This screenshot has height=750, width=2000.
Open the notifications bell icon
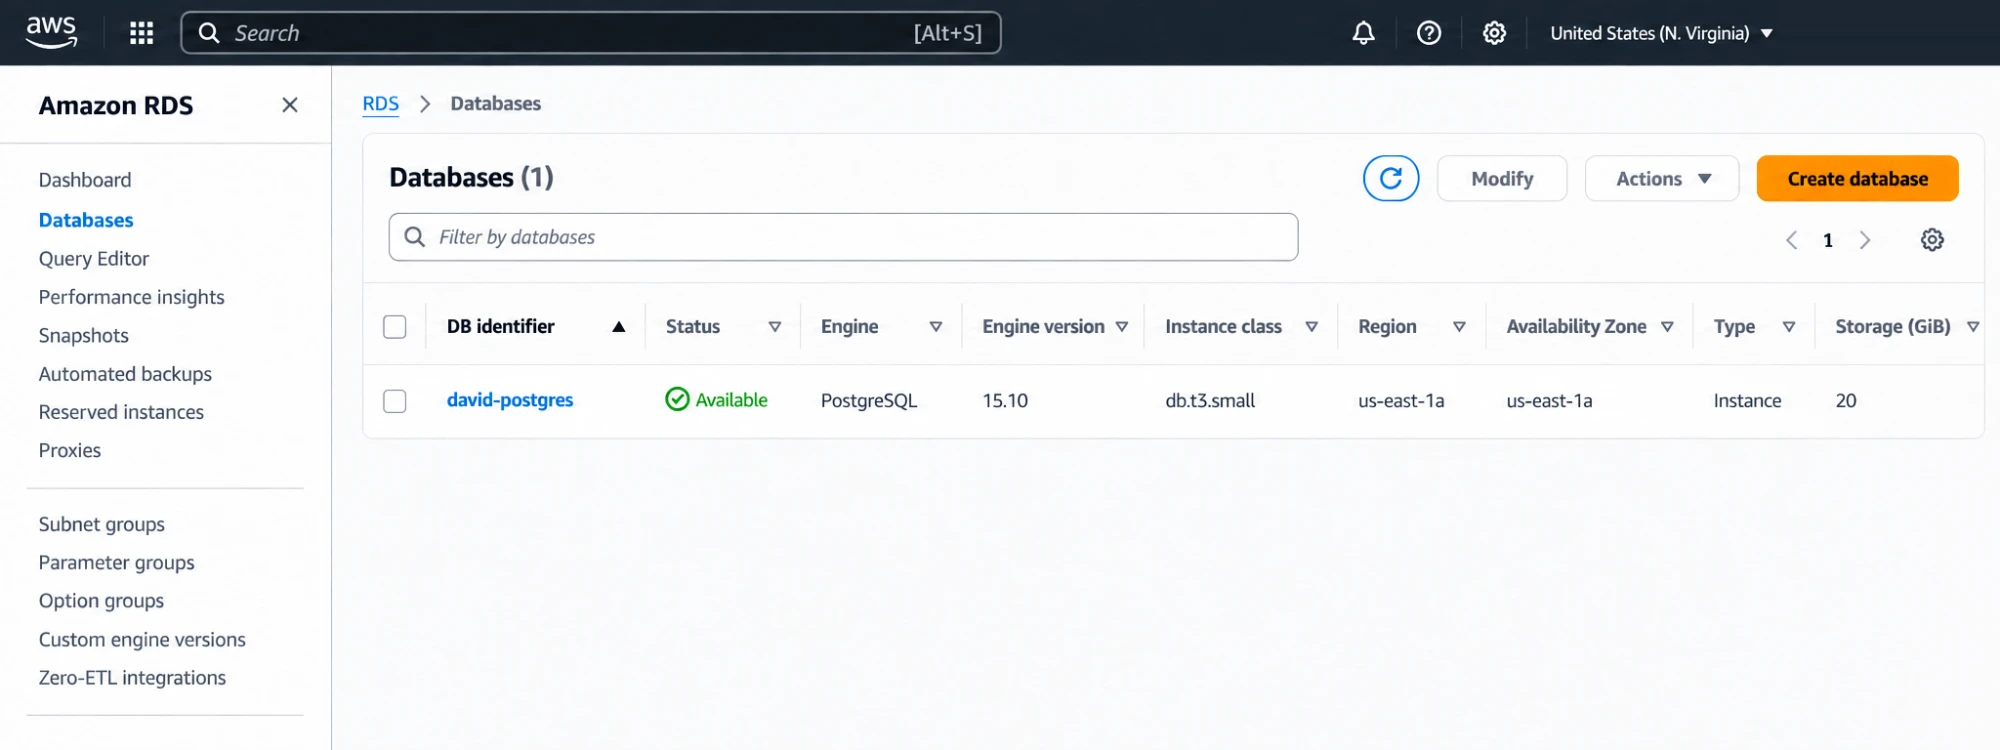(1363, 33)
